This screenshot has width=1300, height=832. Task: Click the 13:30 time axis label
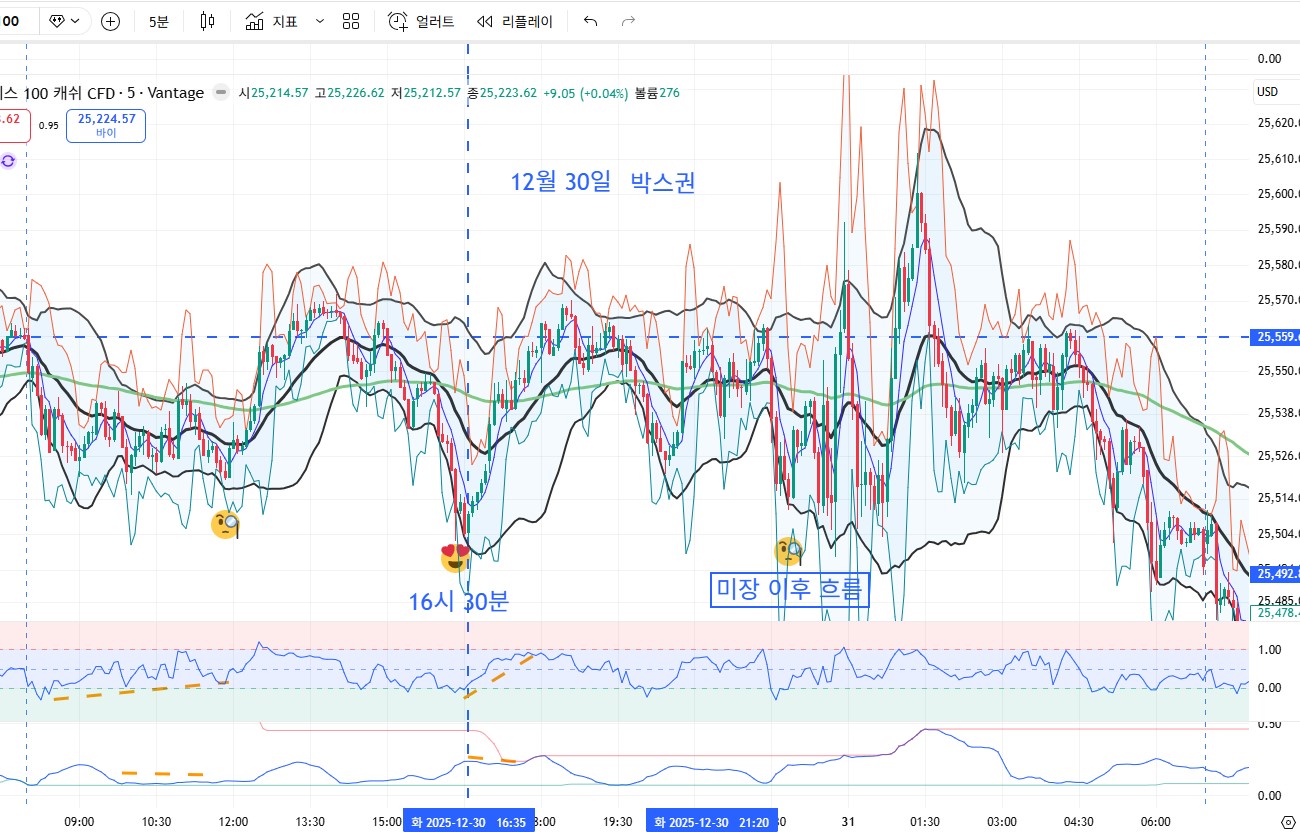tap(310, 822)
